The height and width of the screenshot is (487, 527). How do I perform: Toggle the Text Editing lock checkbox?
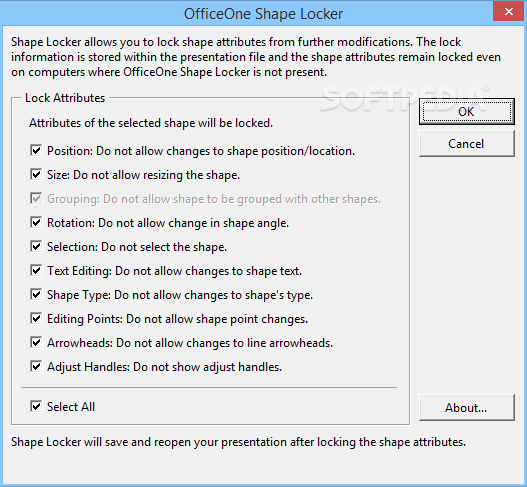[x=36, y=270]
